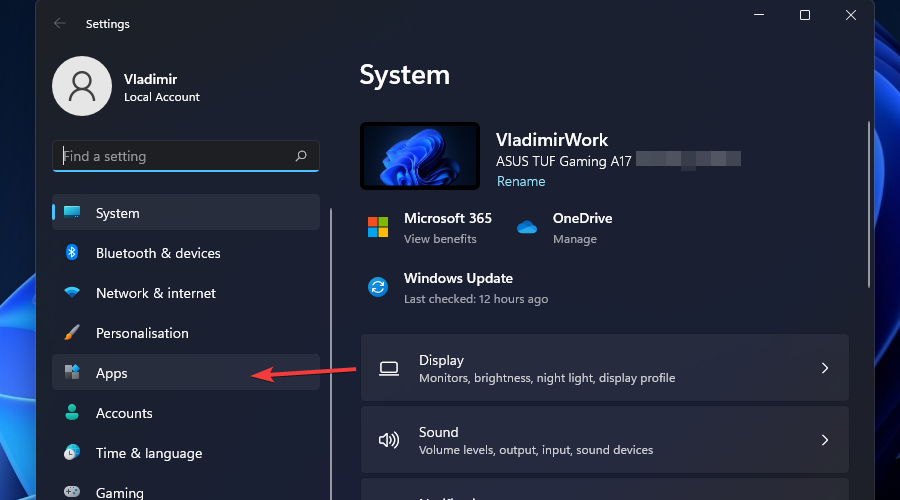This screenshot has height=500, width=900.
Task: Open the Display settings card
Action: [604, 367]
